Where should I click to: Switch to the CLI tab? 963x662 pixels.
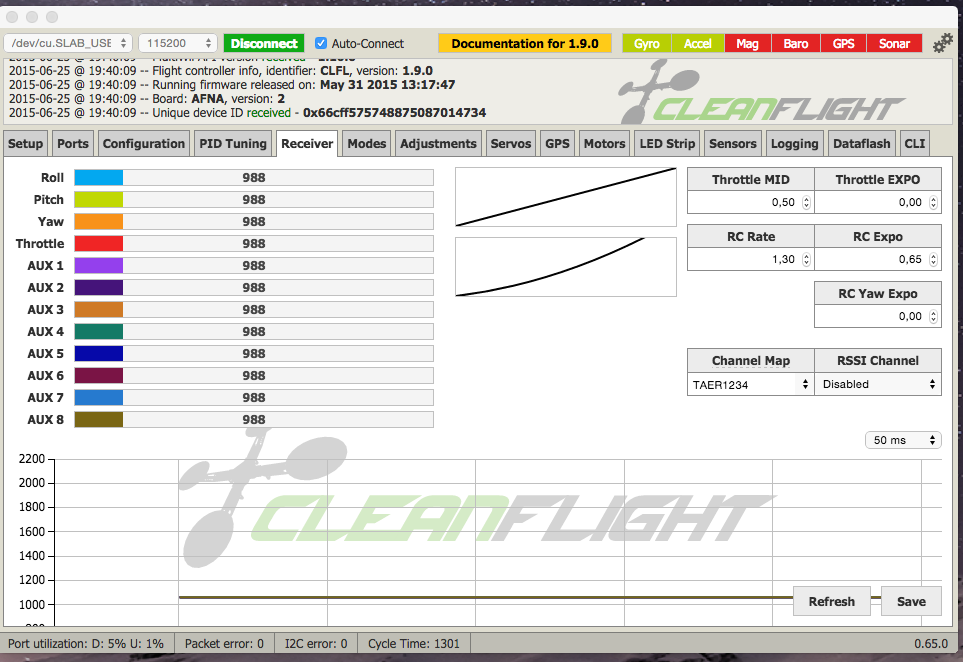click(914, 144)
